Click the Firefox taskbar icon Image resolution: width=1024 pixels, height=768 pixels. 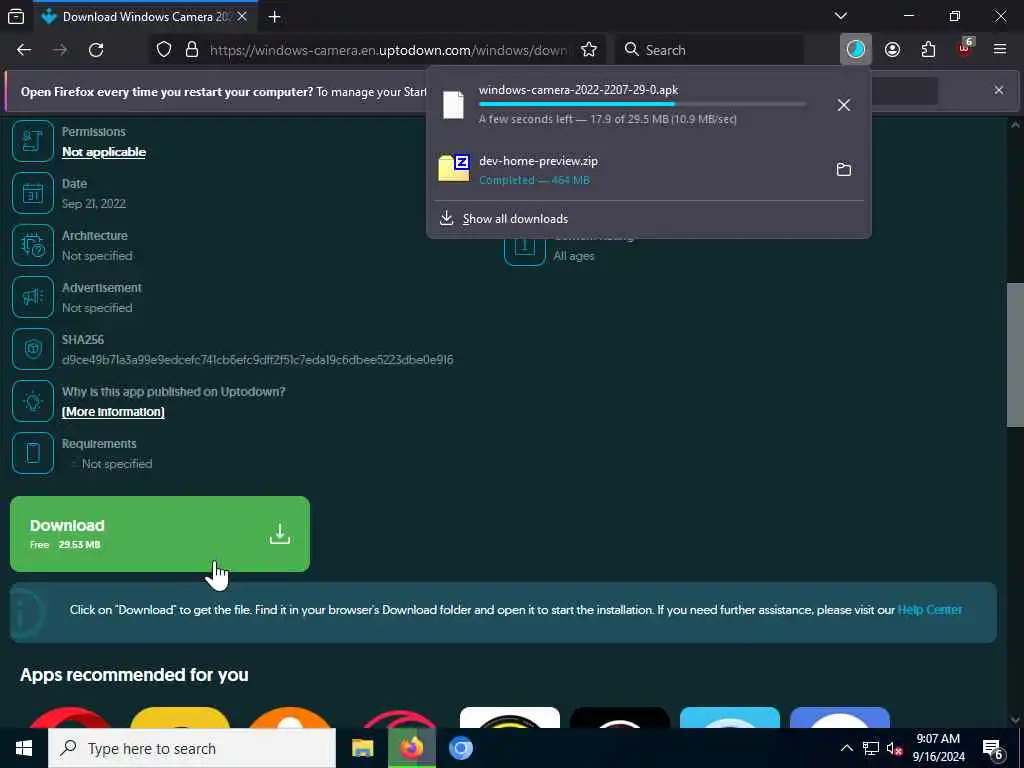point(411,748)
